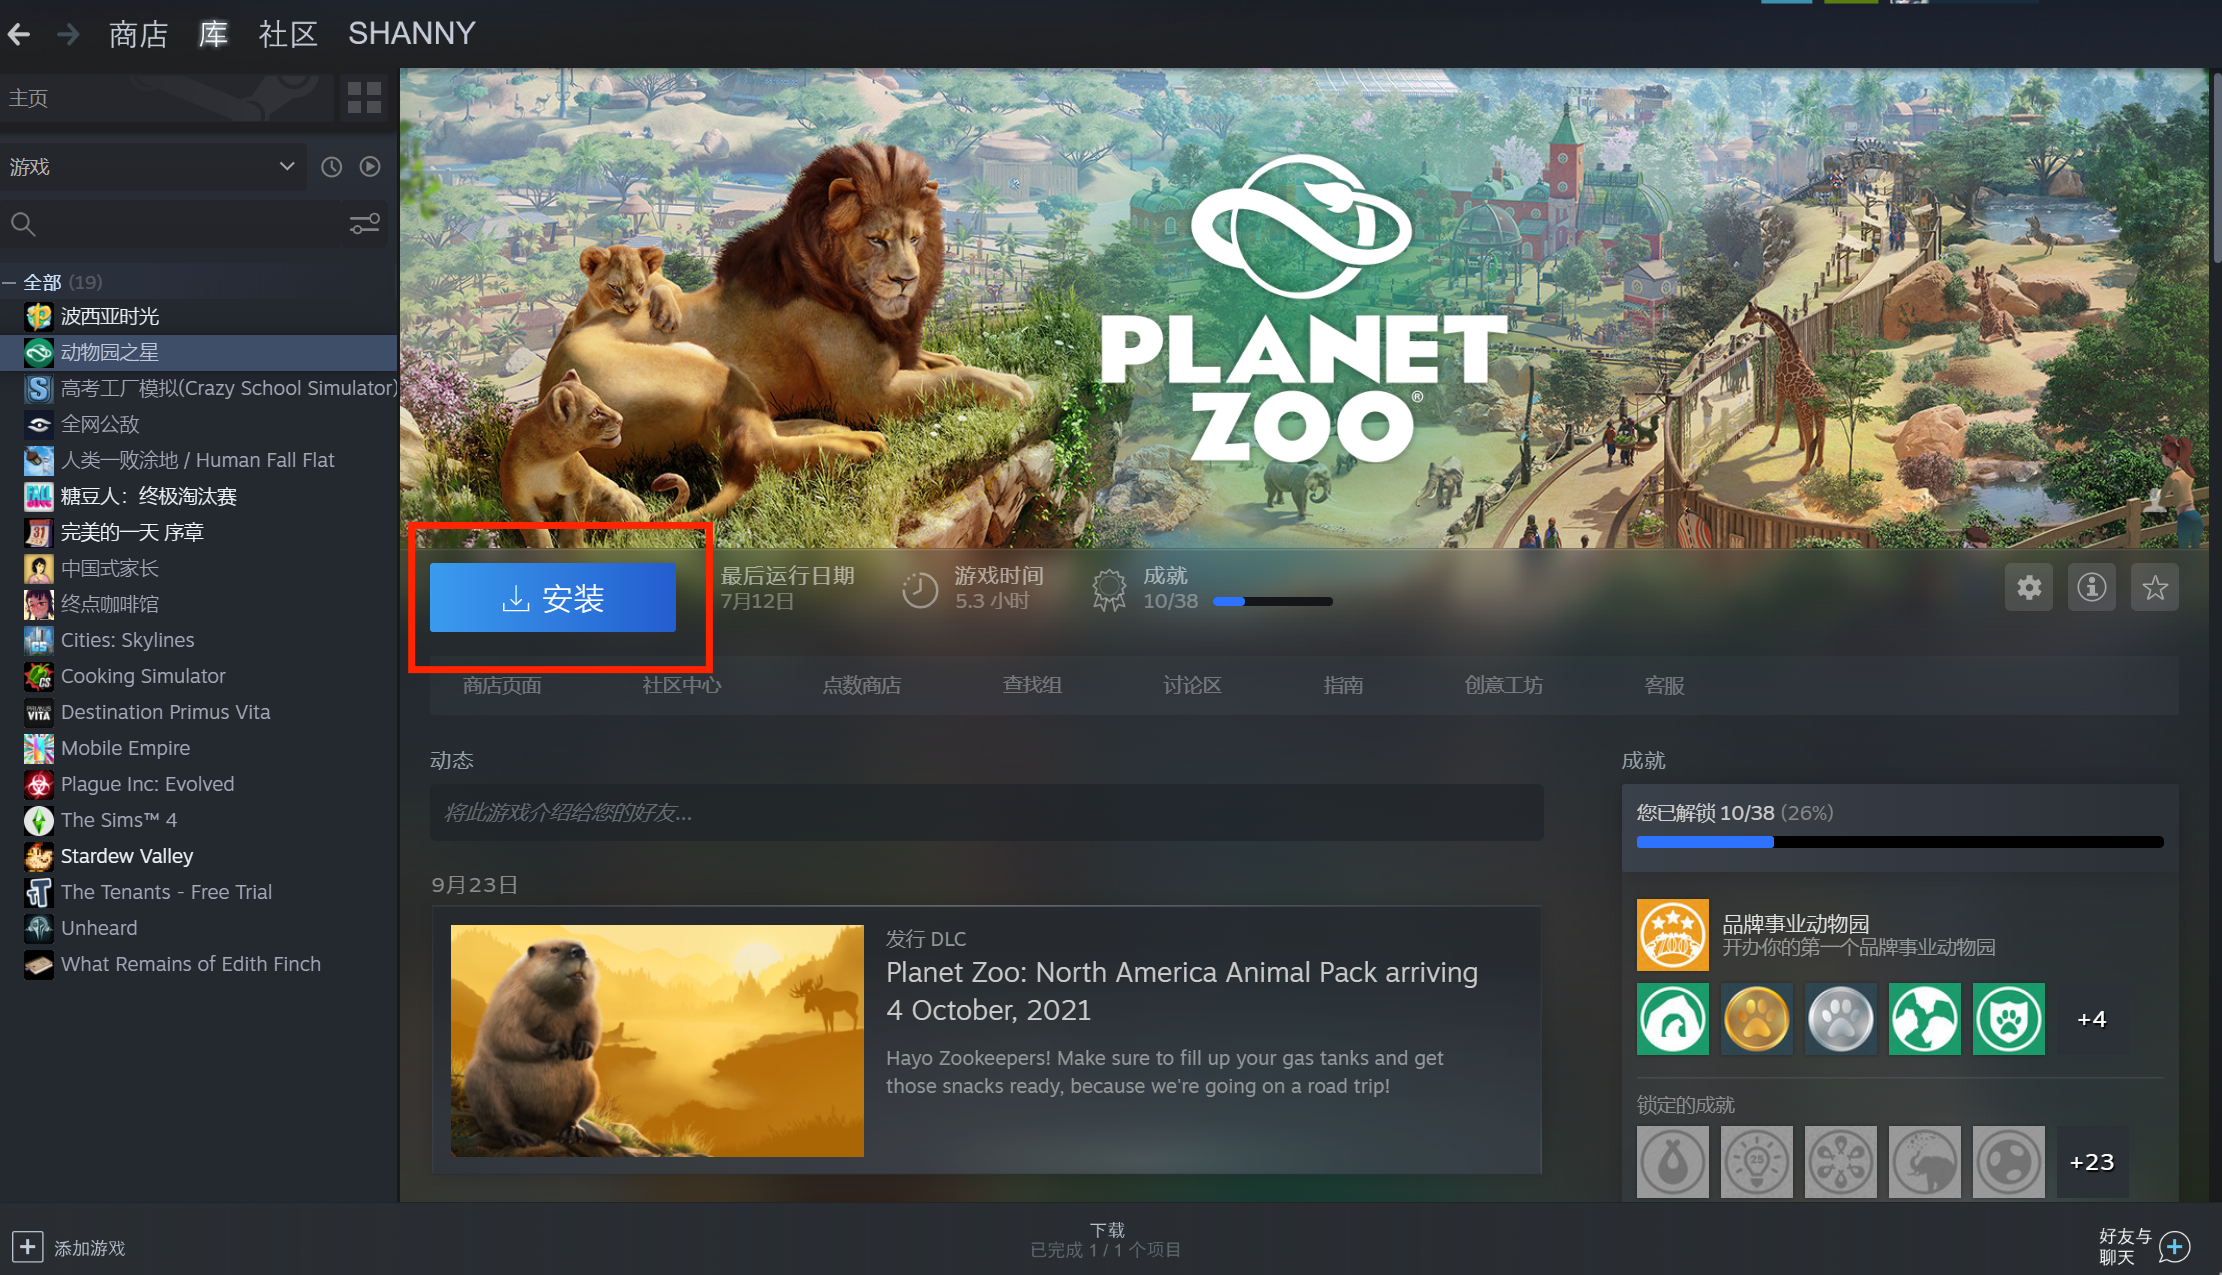Open 创意工坊 tab
The image size is (2222, 1275).
point(1504,685)
